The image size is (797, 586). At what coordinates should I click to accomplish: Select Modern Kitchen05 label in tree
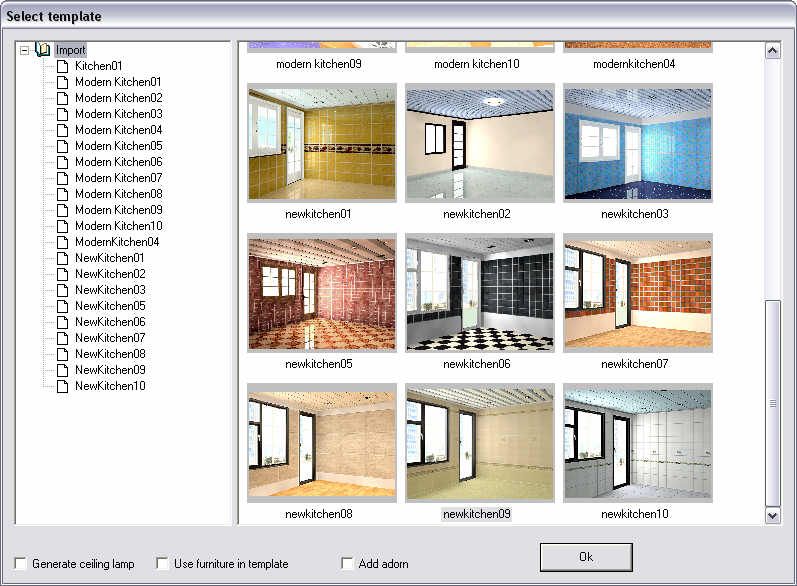(x=119, y=146)
